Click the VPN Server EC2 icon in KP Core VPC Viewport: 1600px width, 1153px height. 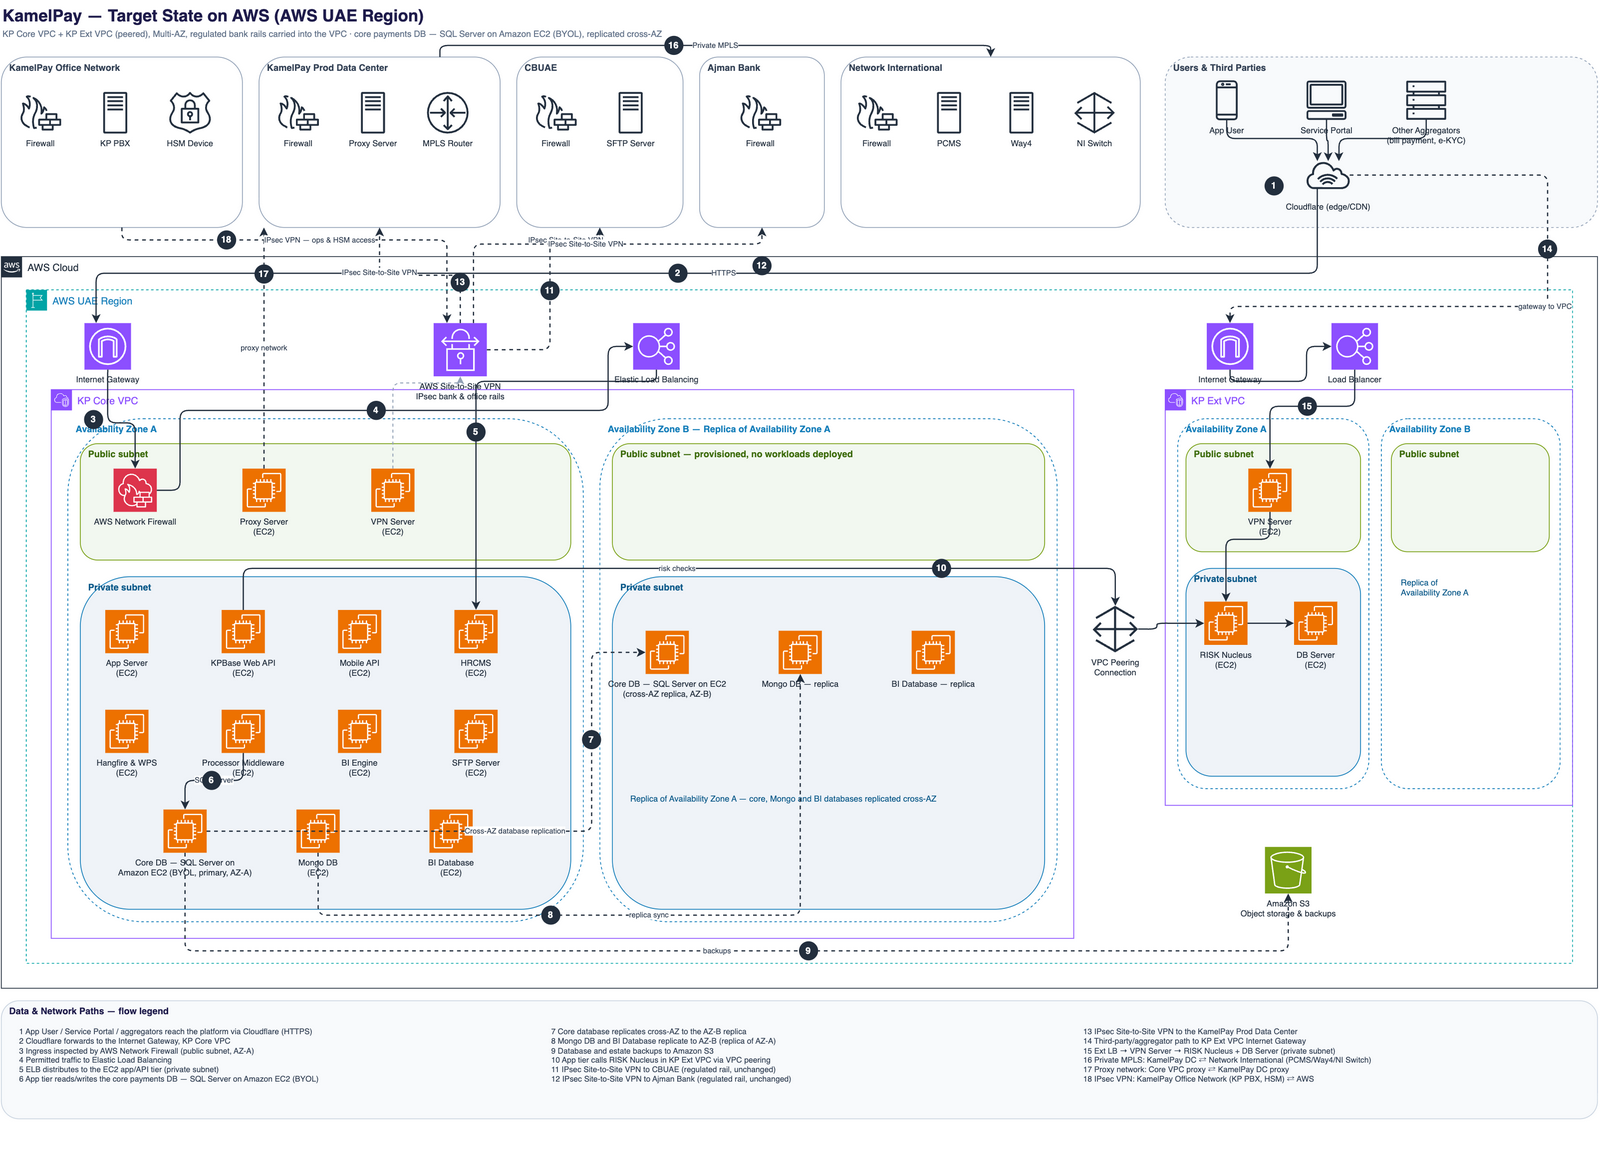[393, 490]
